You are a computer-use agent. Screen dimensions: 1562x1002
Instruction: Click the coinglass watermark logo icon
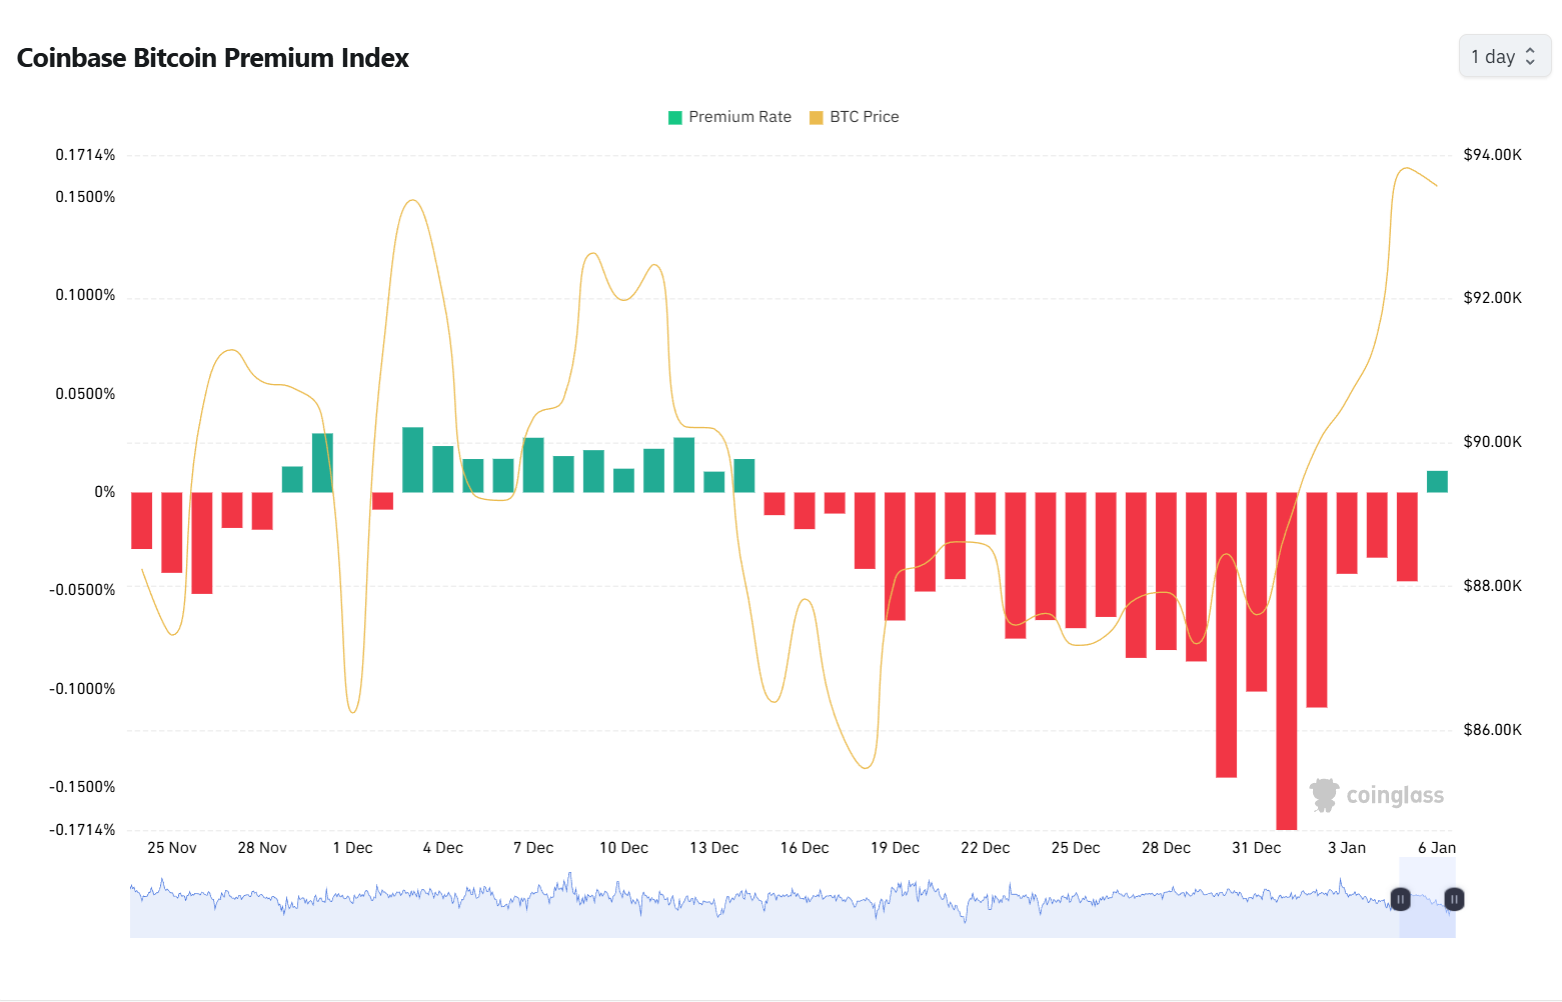1325,795
